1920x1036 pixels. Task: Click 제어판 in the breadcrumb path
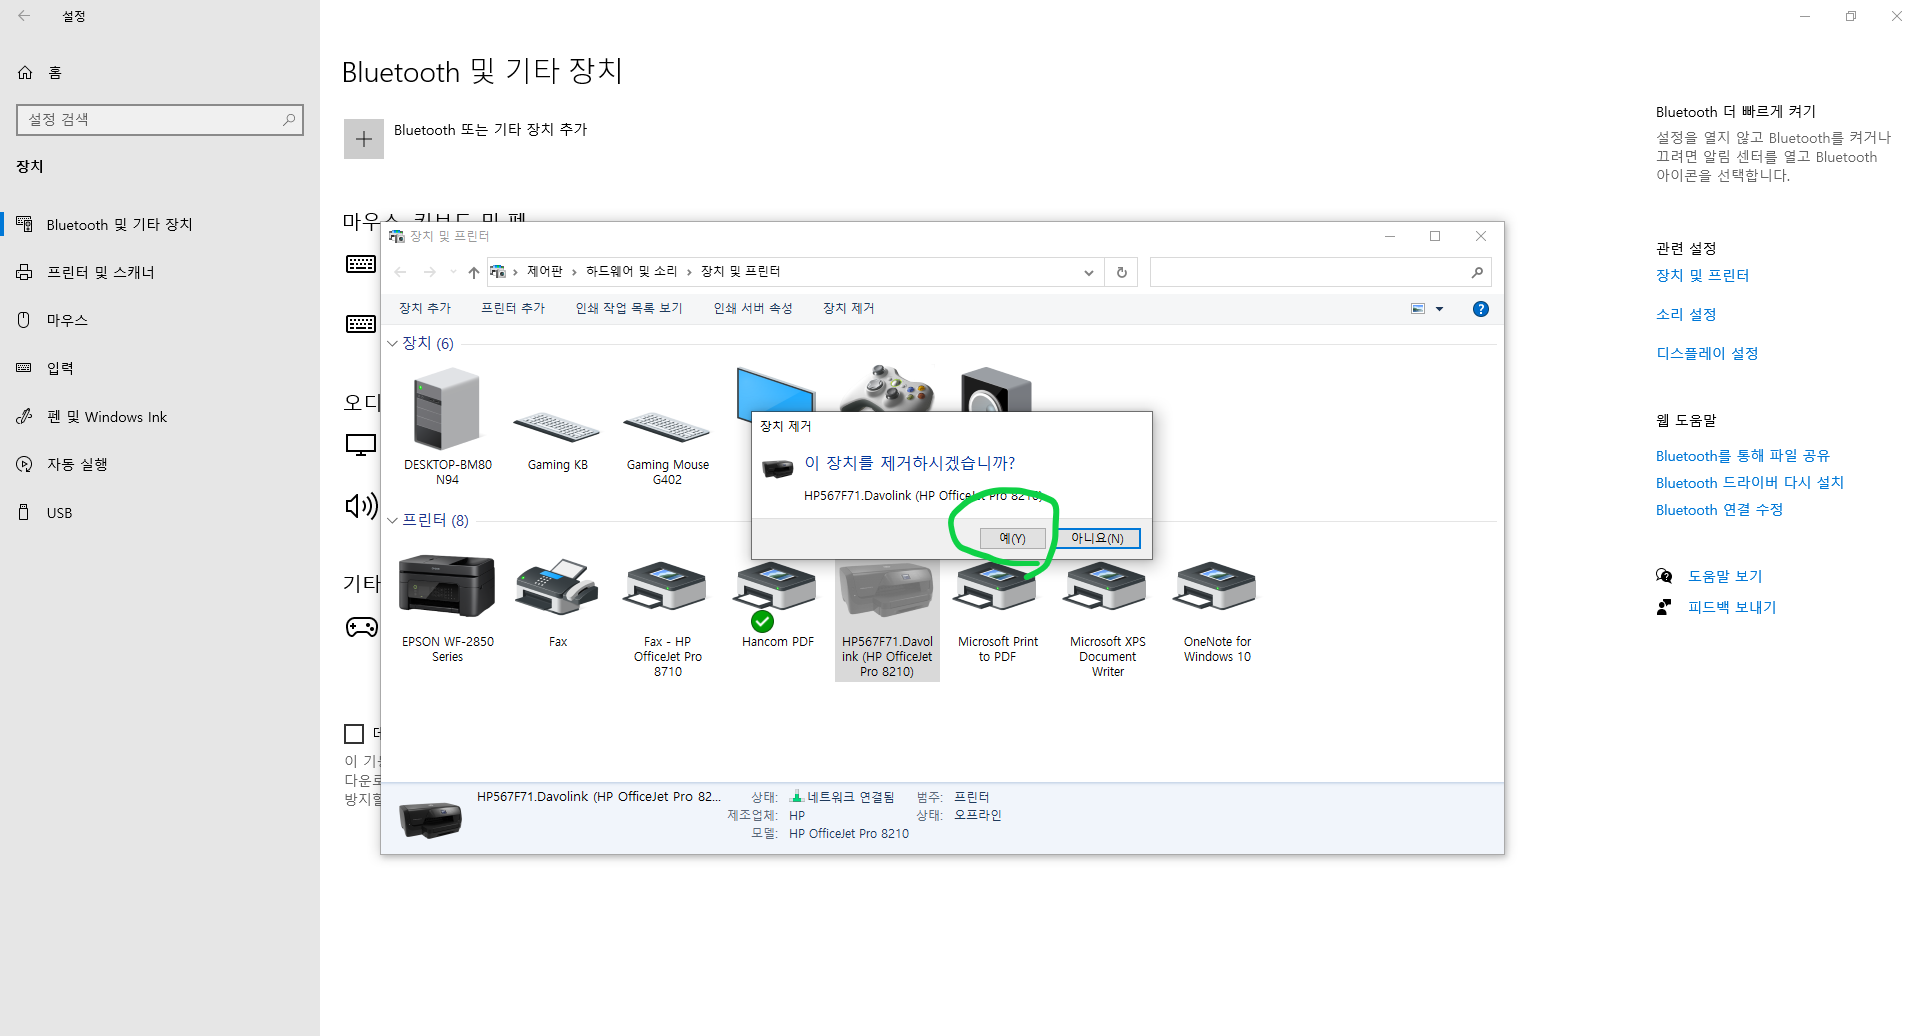545,271
